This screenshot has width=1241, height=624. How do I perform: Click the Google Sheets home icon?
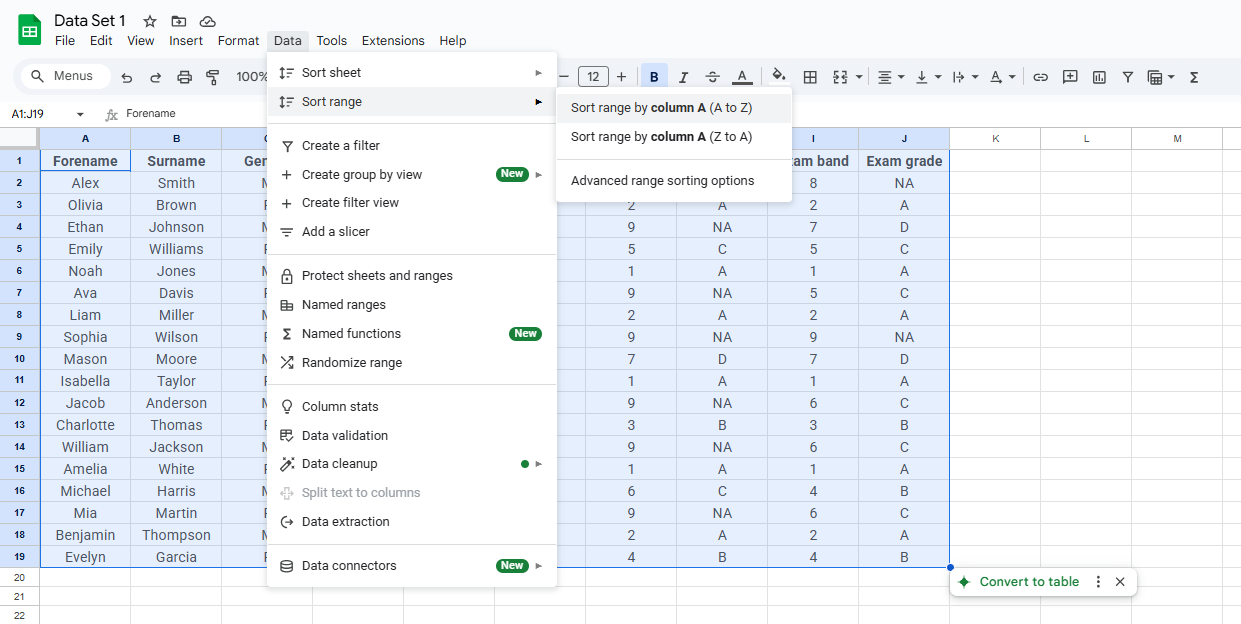click(29, 30)
